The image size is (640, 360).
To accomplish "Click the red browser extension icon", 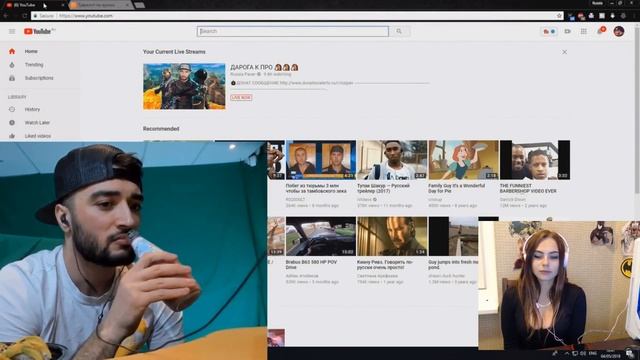I will (x=581, y=16).
